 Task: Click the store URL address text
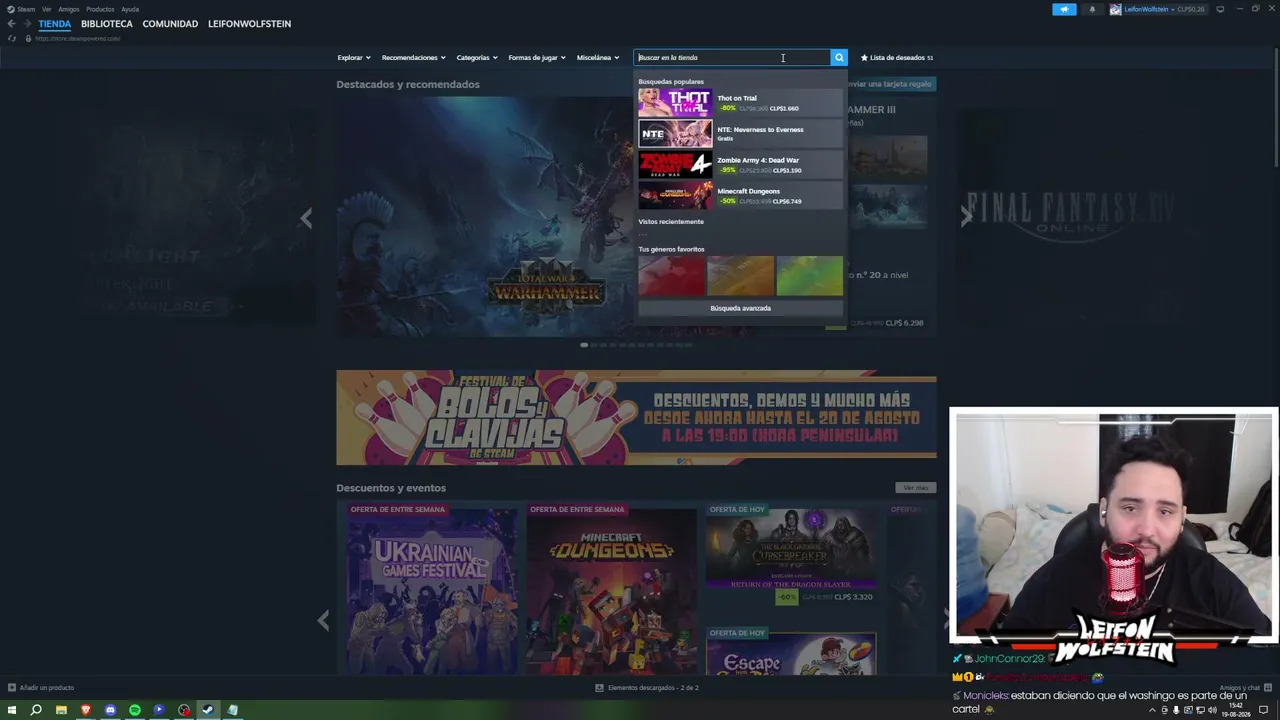[78, 38]
